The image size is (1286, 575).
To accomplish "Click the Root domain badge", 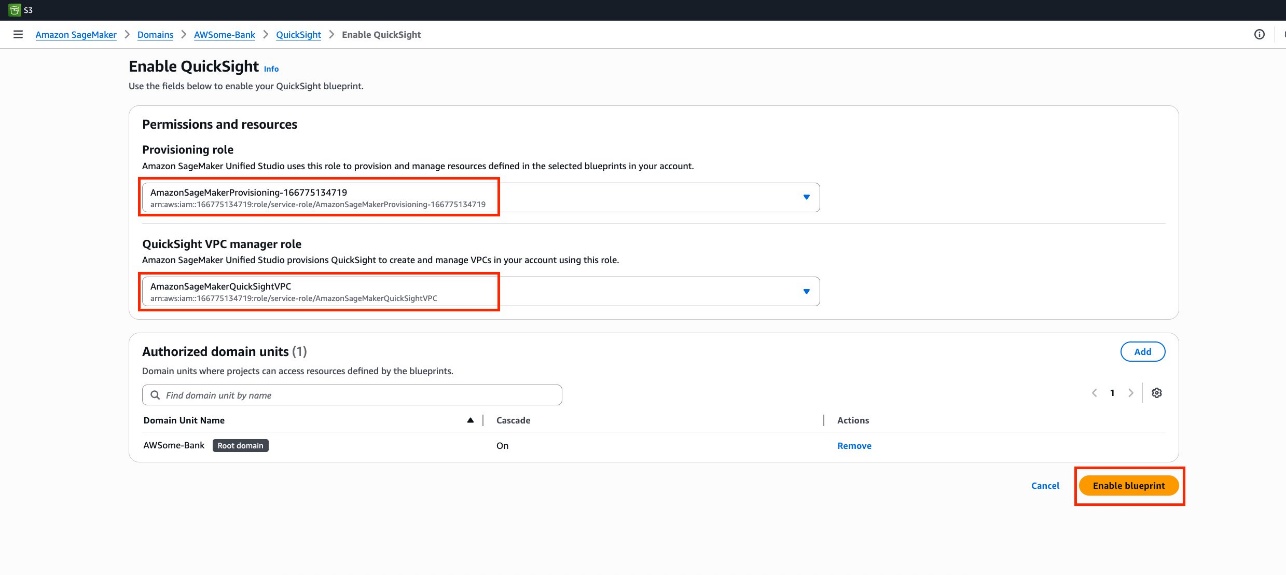I will [241, 446].
